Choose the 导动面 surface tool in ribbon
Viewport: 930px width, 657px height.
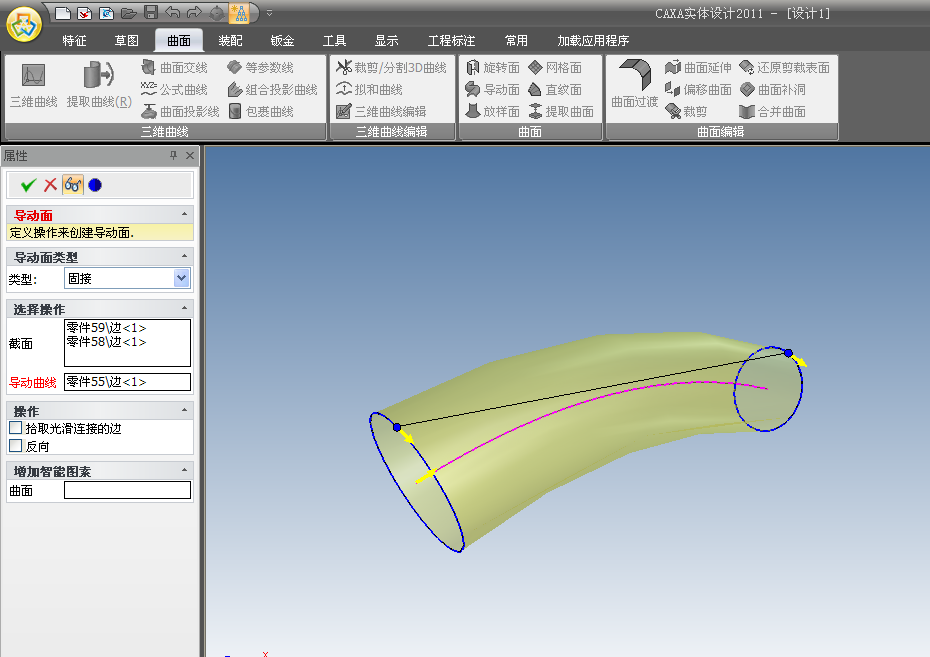pos(493,90)
